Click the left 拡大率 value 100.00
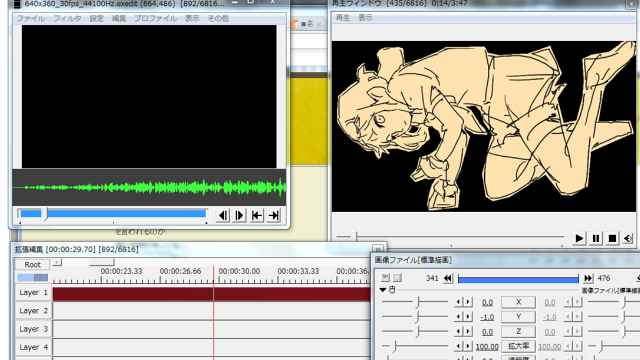 (487, 347)
